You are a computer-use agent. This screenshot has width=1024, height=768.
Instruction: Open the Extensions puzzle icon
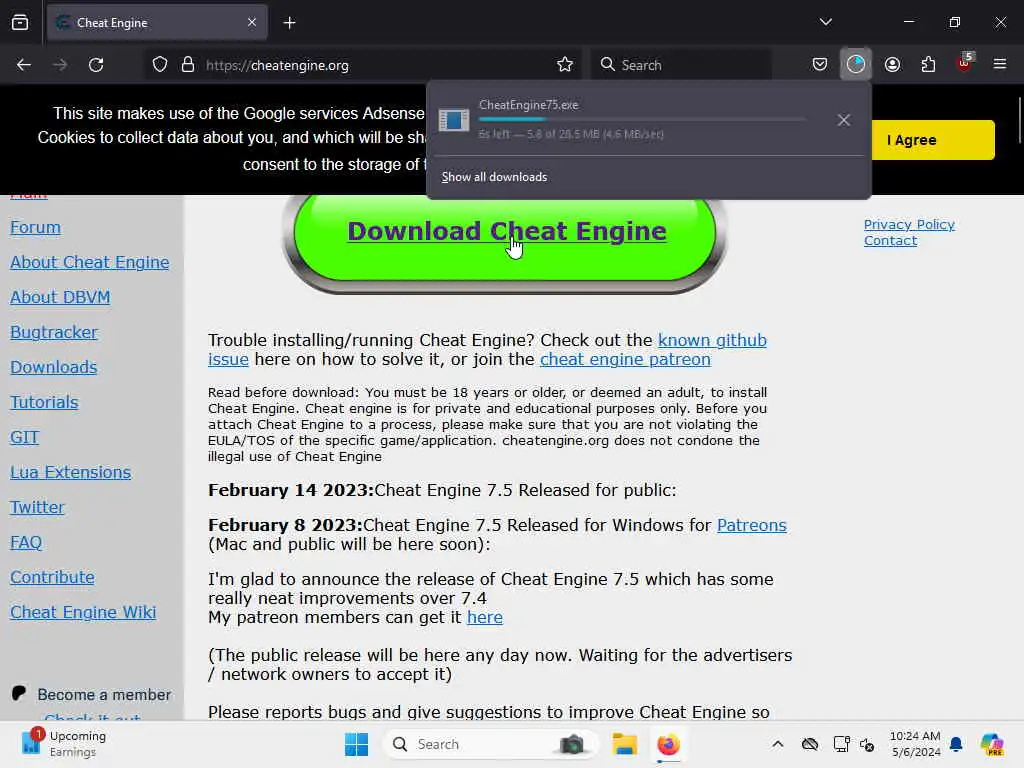tap(928, 65)
